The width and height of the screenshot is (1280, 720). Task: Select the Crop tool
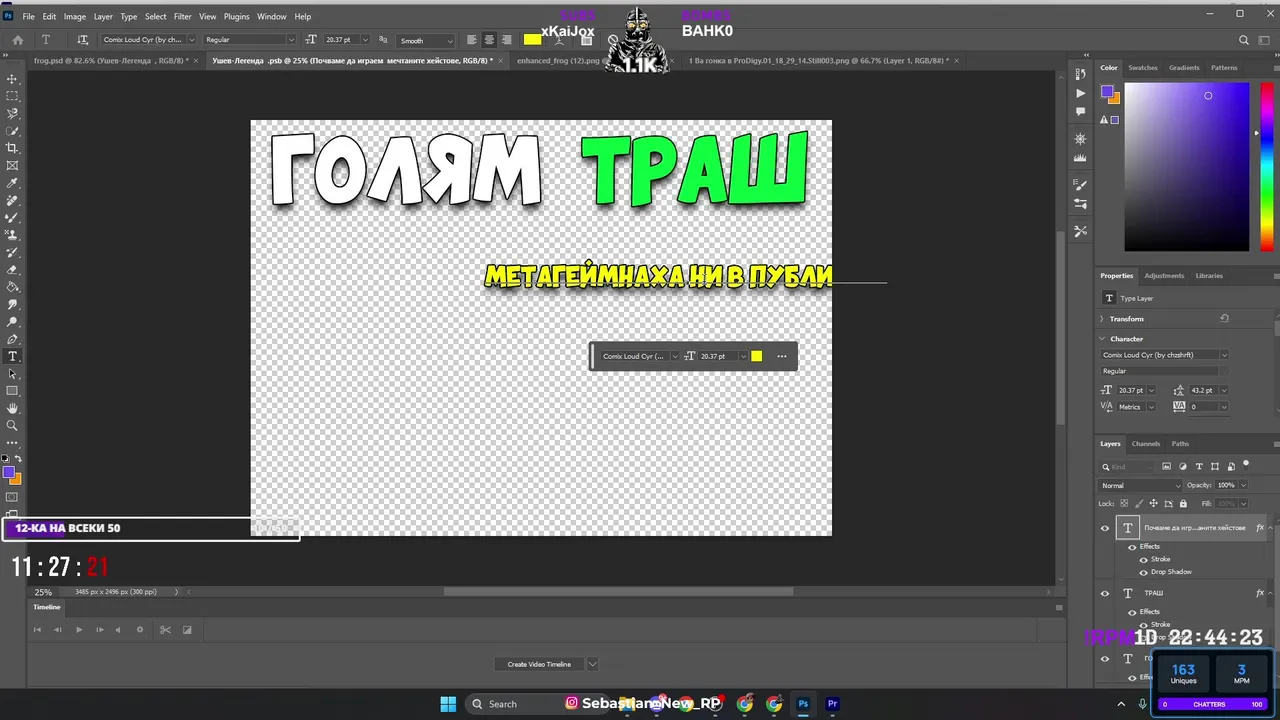[12, 148]
